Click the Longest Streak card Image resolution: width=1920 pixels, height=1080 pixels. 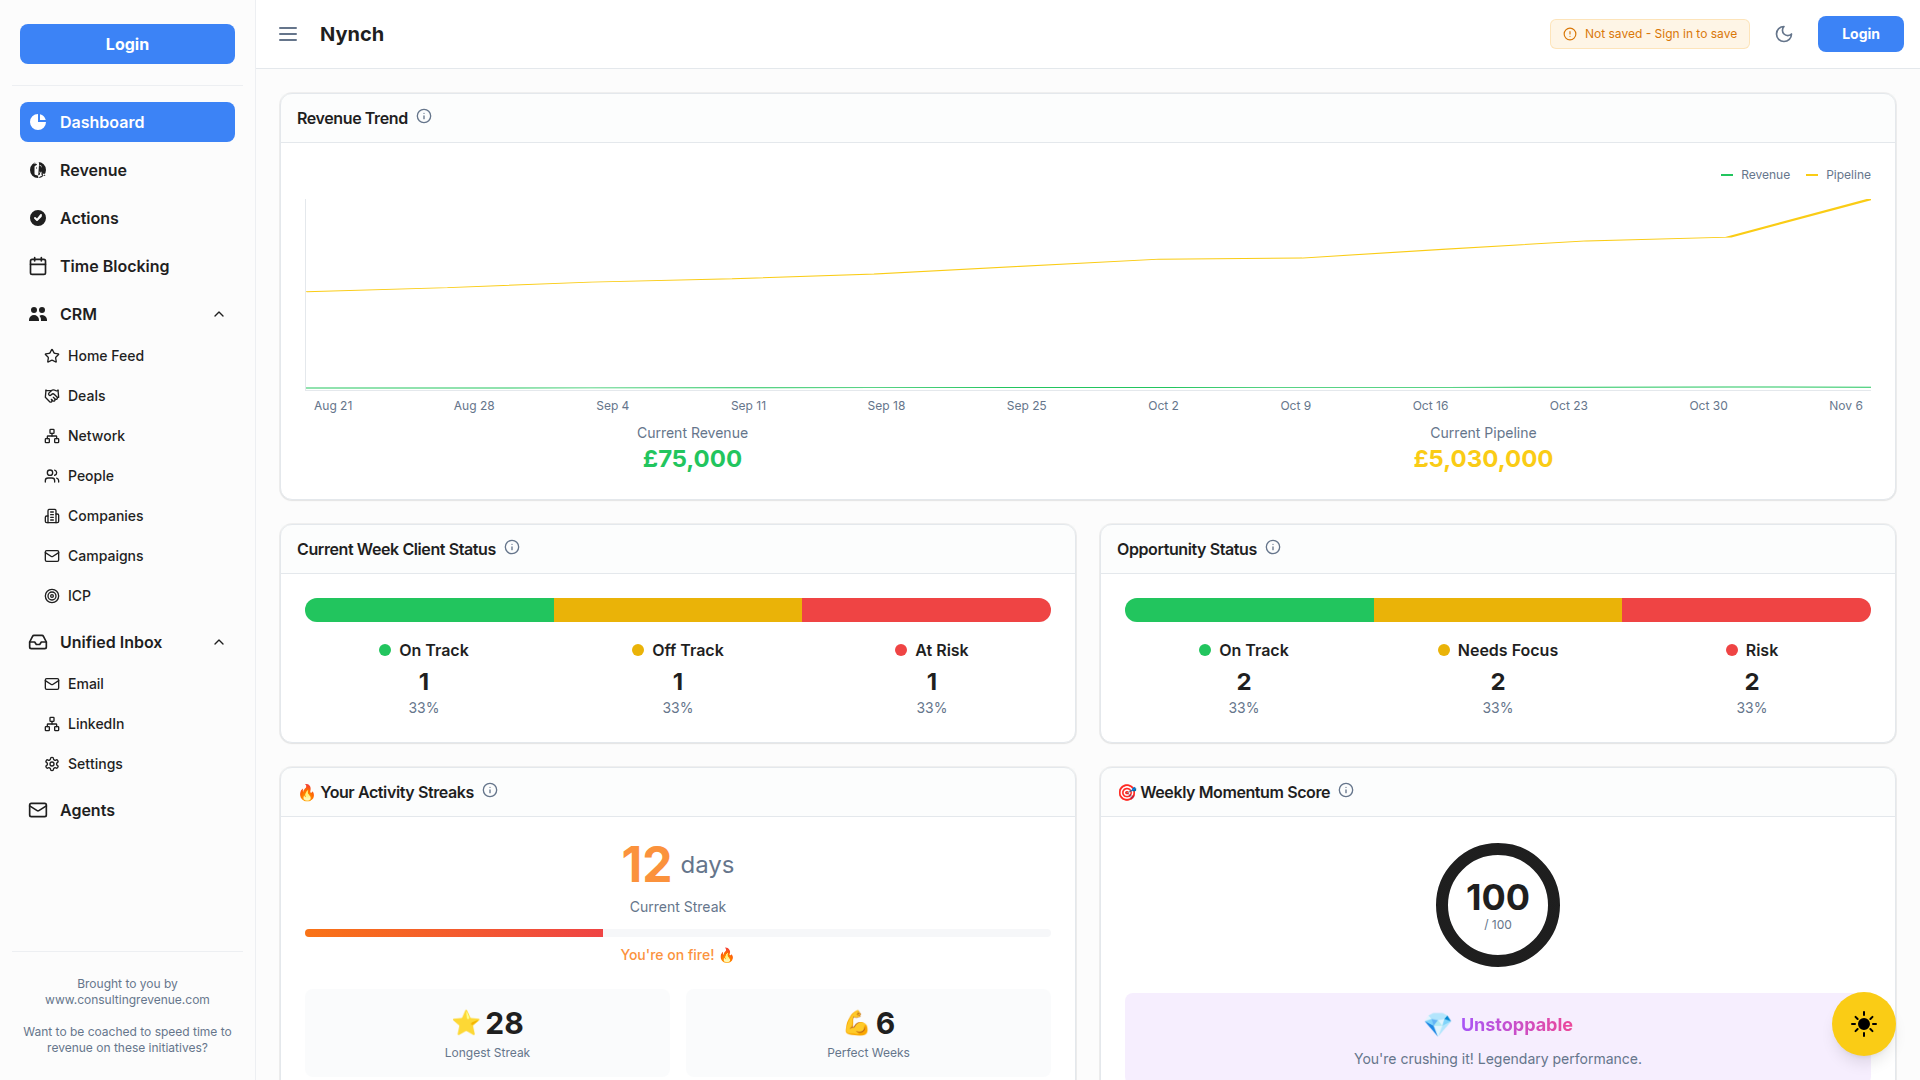pyautogui.click(x=487, y=1033)
